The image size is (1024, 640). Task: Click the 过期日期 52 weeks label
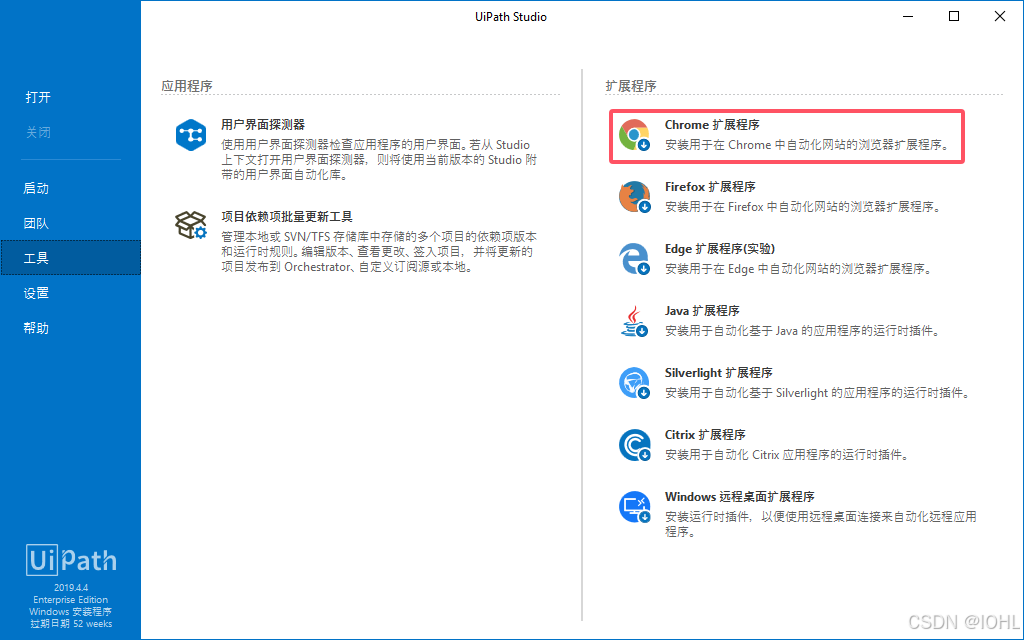pos(71,624)
